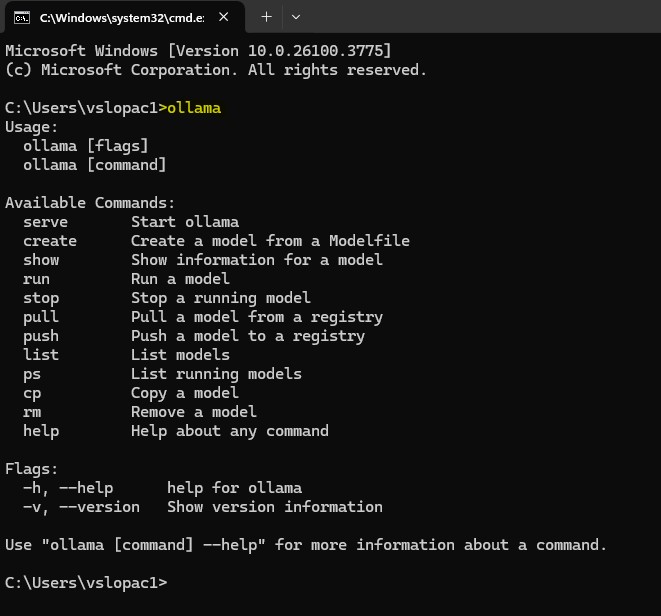Viewport: 661px width, 616px height.
Task: Click the last command prompt line
Action: click(x=86, y=583)
